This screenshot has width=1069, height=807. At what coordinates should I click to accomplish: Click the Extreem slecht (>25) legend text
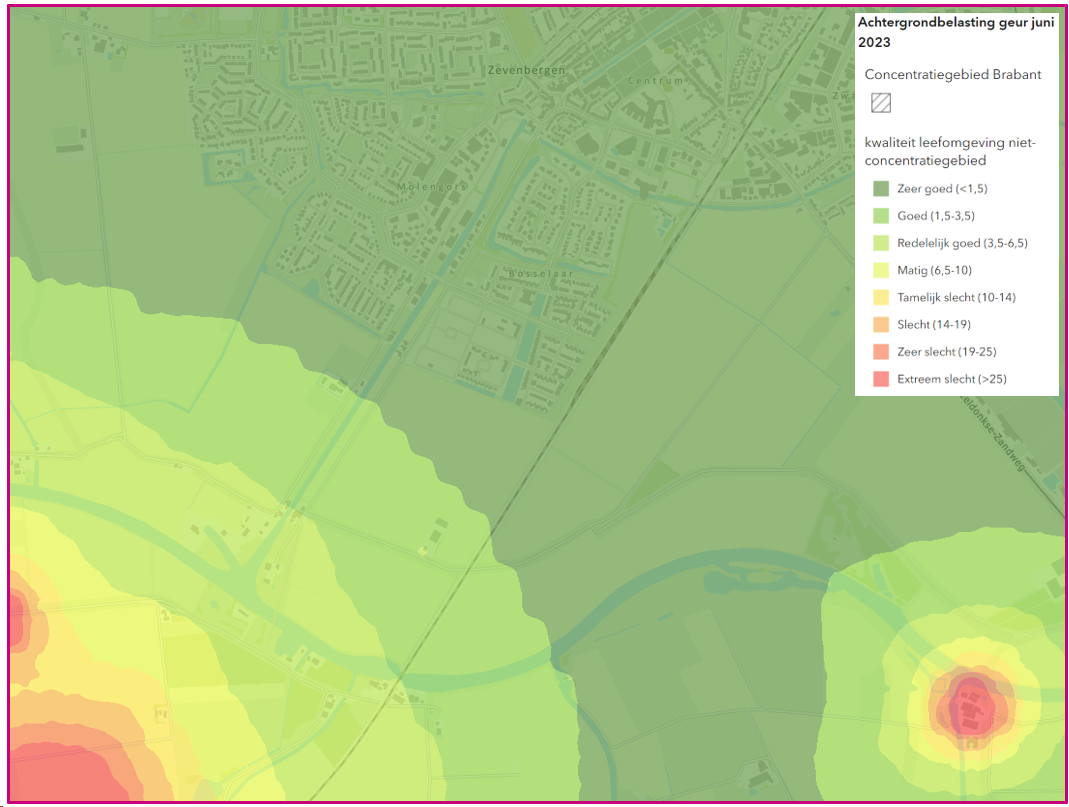point(952,379)
